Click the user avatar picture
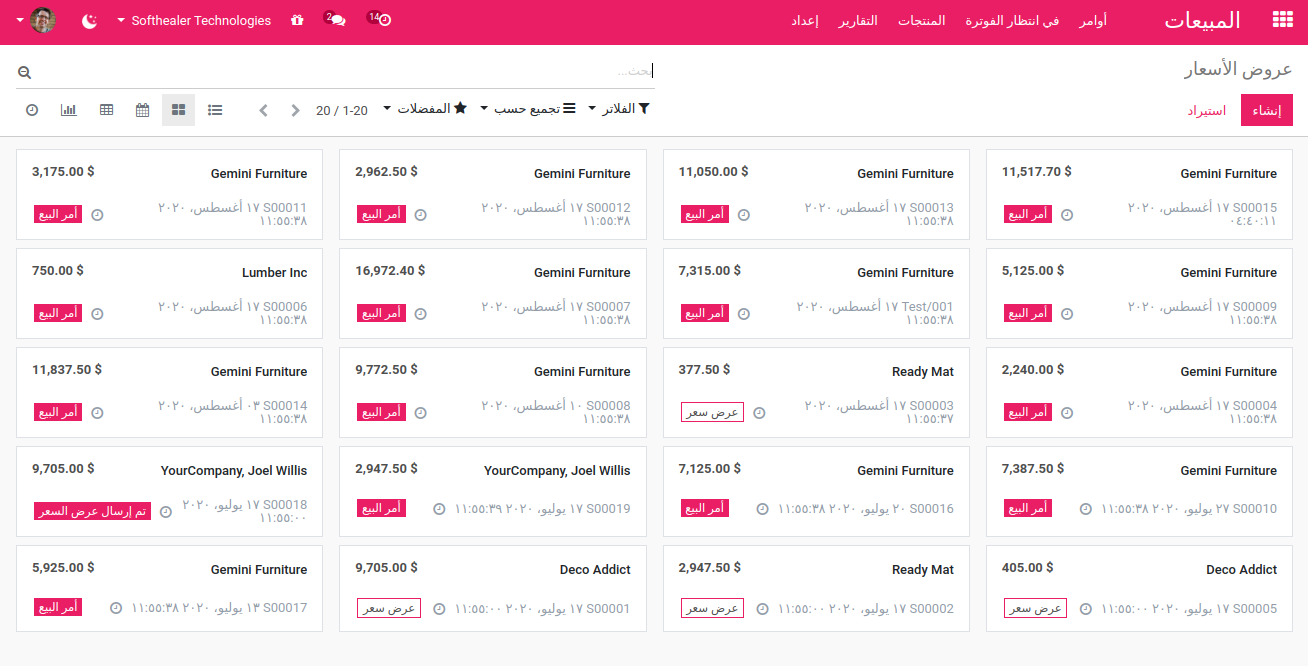This screenshot has width=1308, height=666. 43,20
